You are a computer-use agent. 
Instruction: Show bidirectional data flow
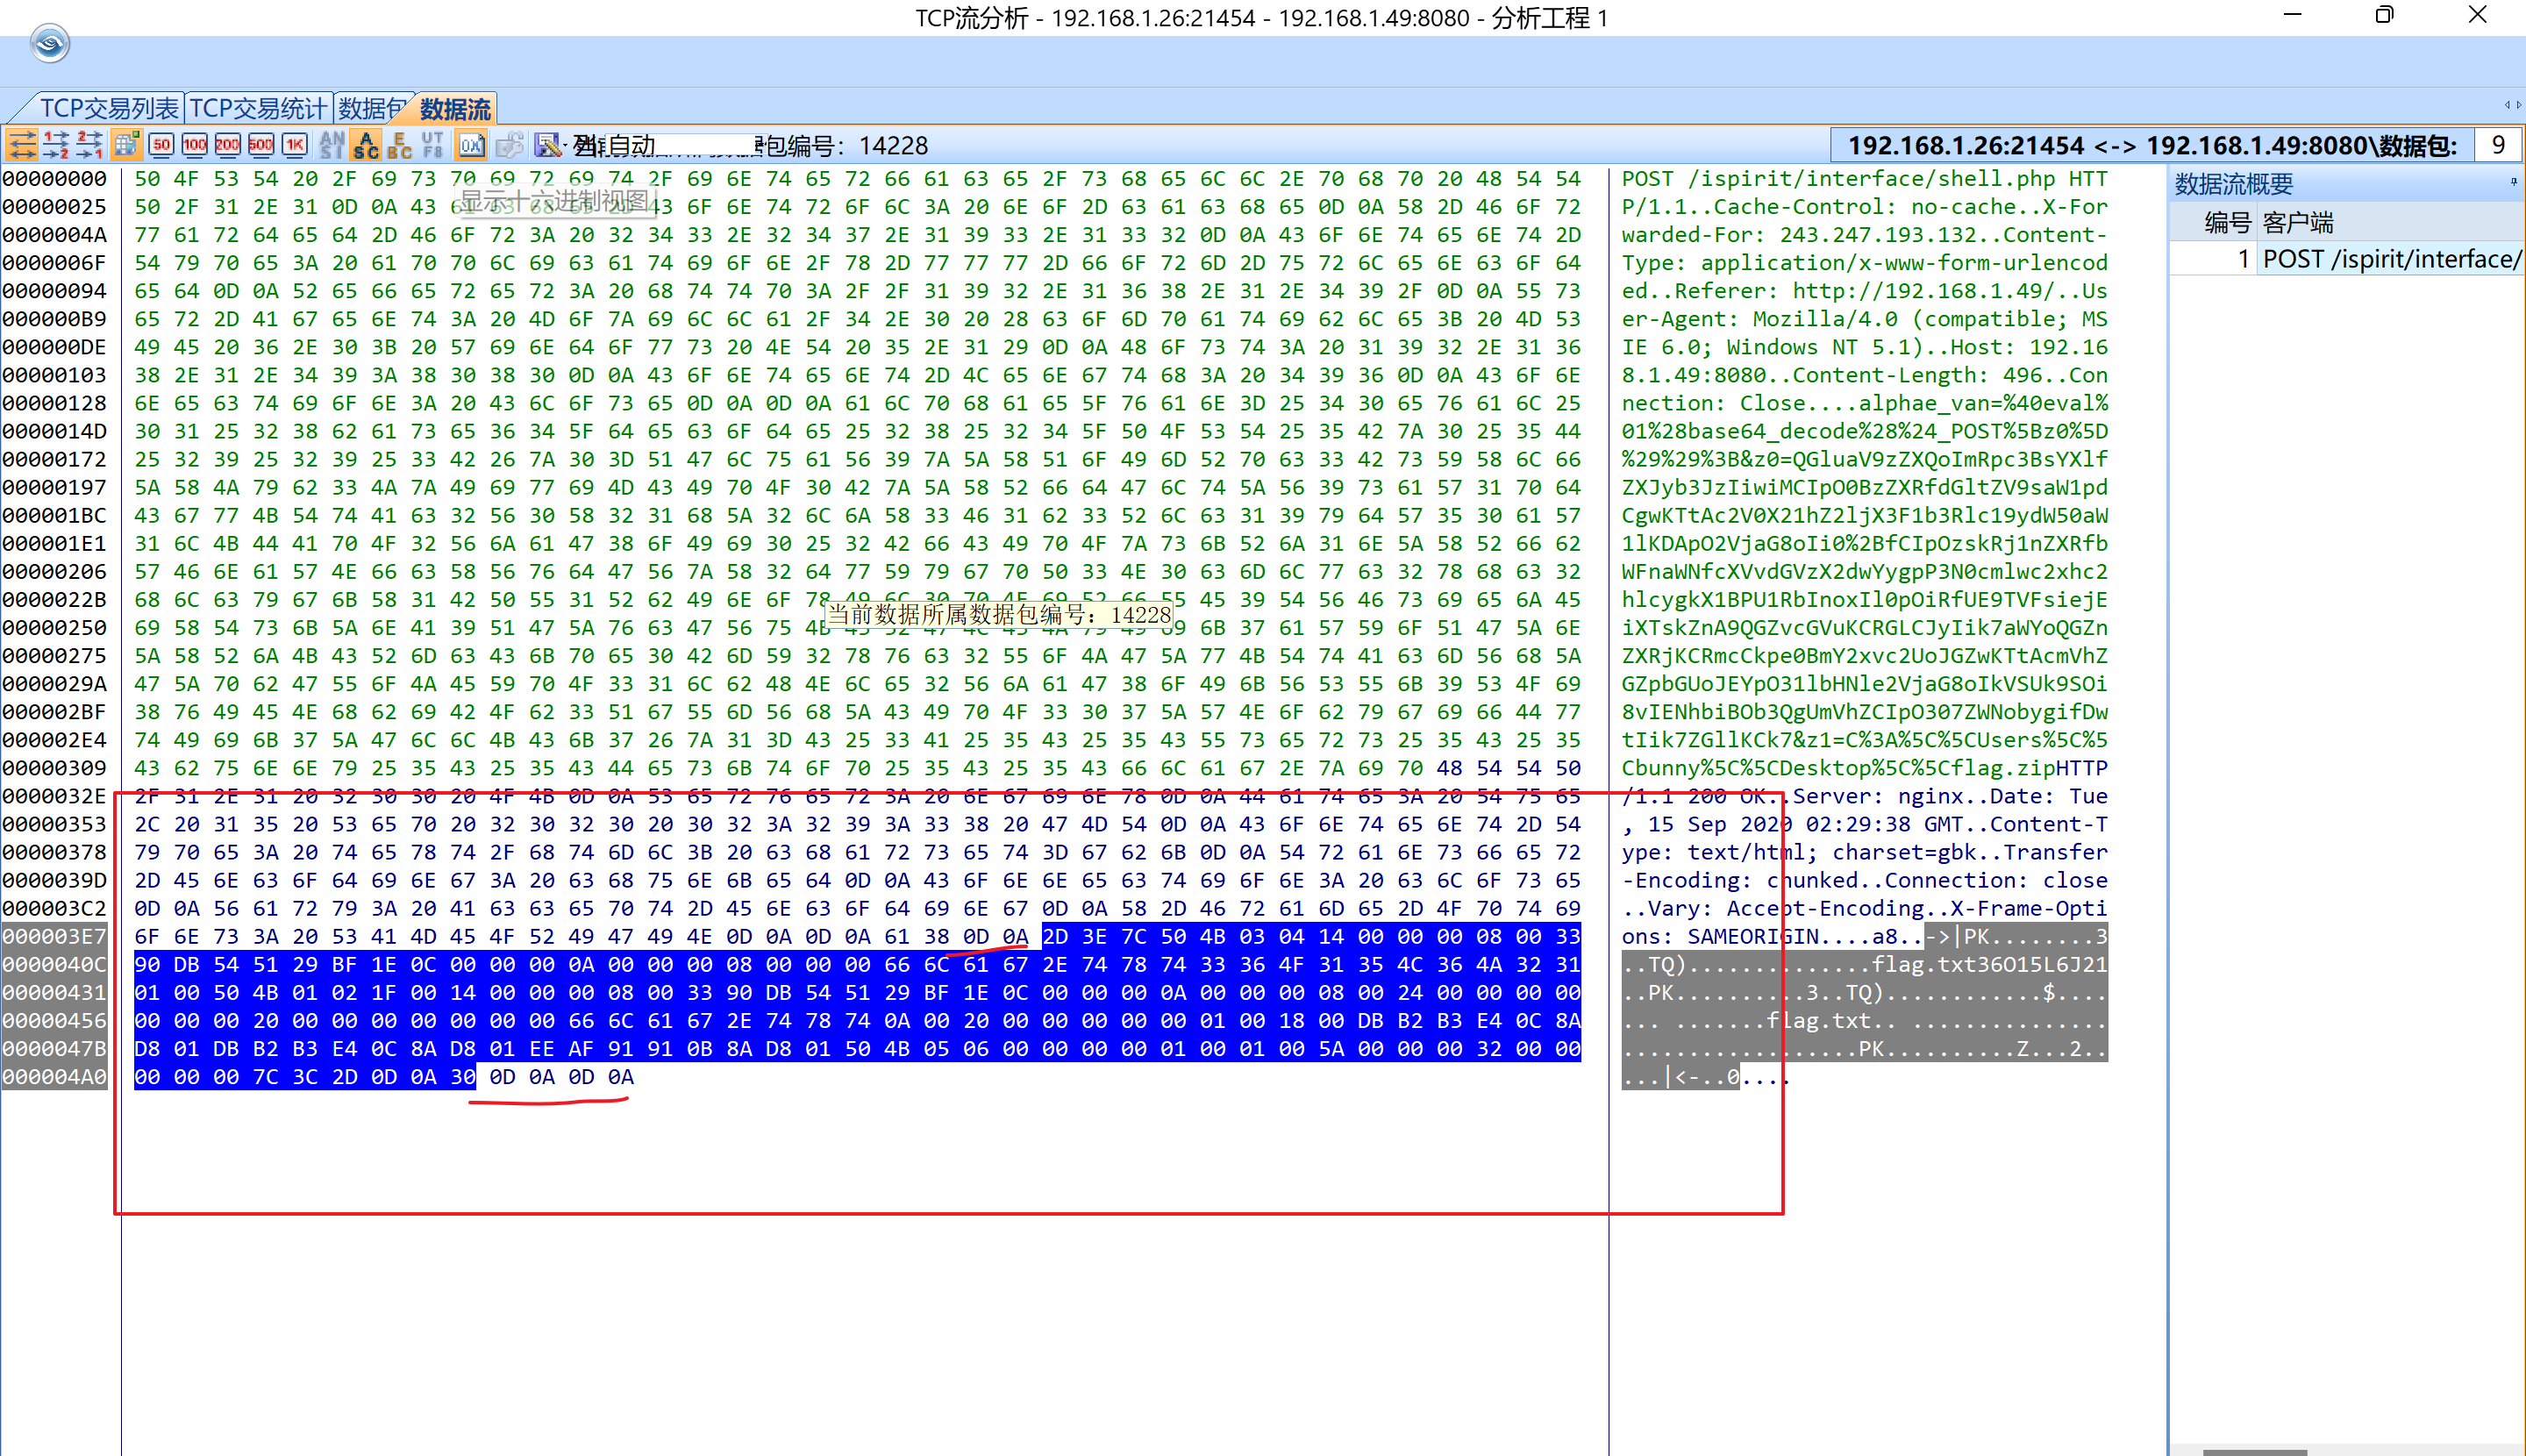(22, 145)
